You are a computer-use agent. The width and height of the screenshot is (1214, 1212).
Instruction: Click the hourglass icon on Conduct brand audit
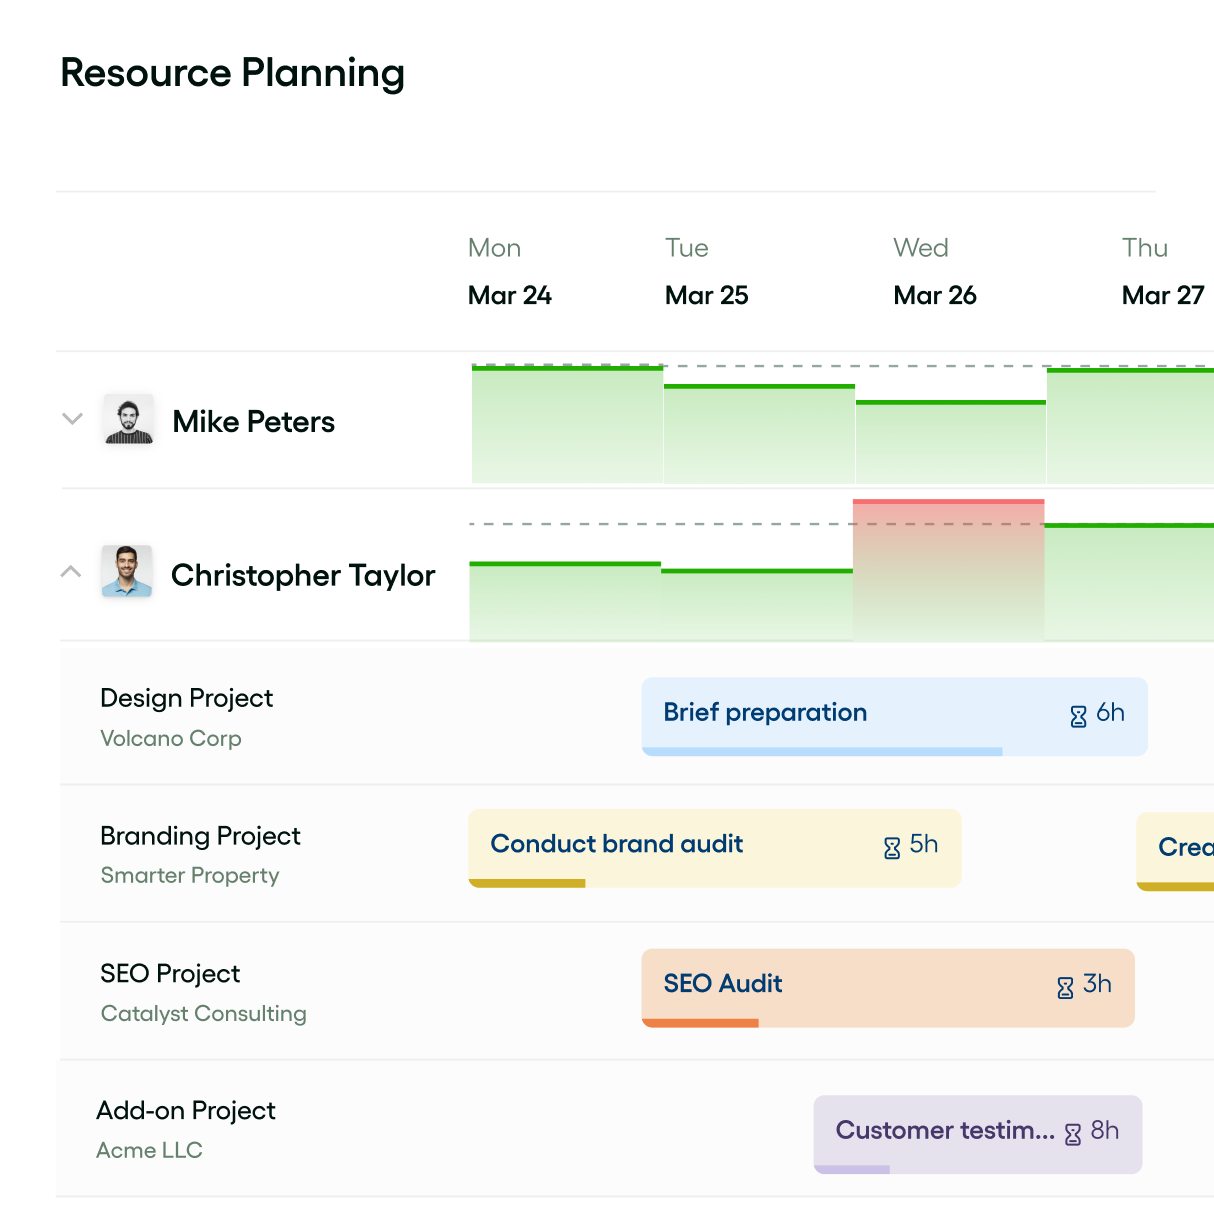tap(891, 846)
